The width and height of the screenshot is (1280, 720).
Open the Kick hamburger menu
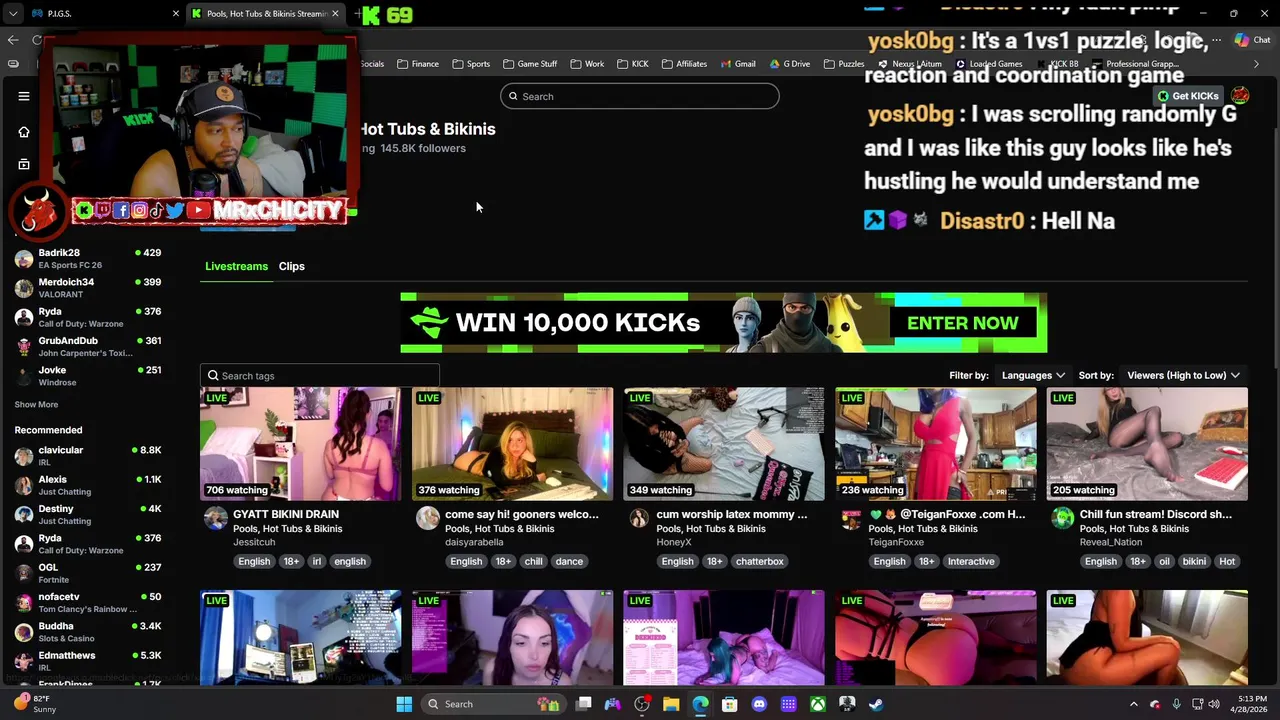[x=24, y=96]
